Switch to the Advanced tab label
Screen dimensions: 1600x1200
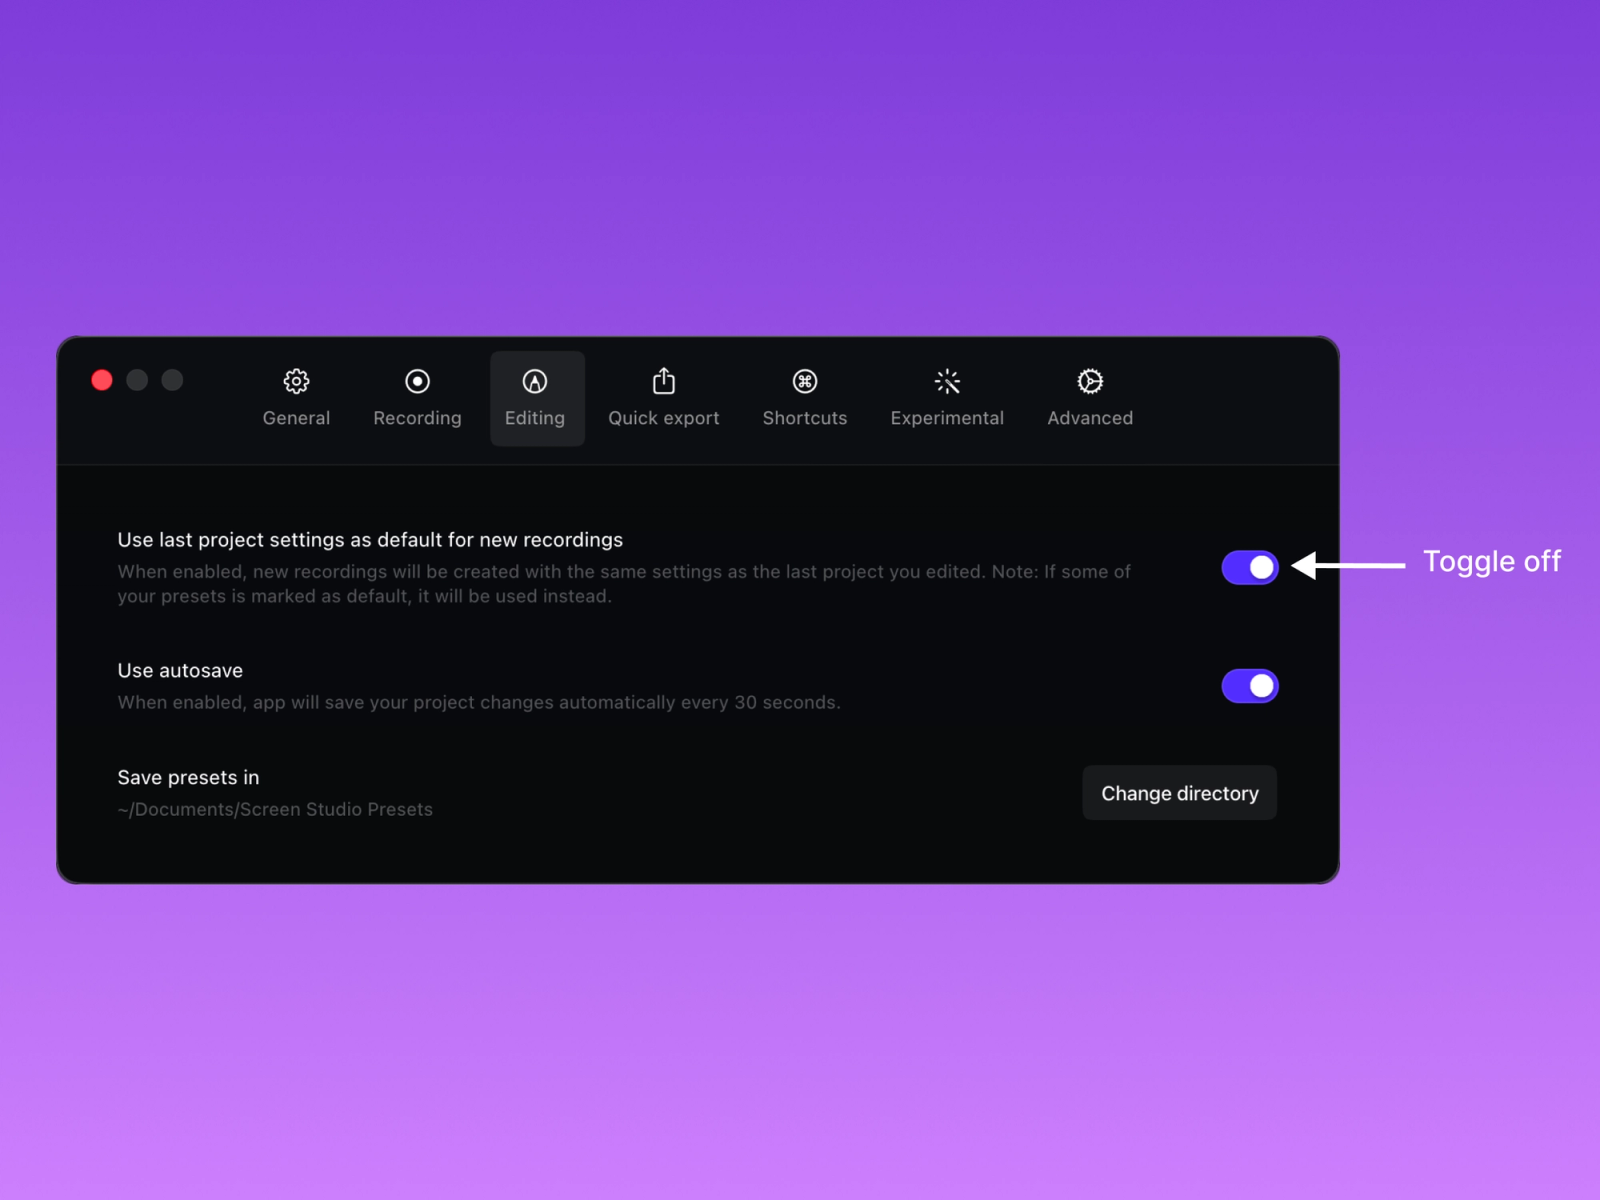1090,418
